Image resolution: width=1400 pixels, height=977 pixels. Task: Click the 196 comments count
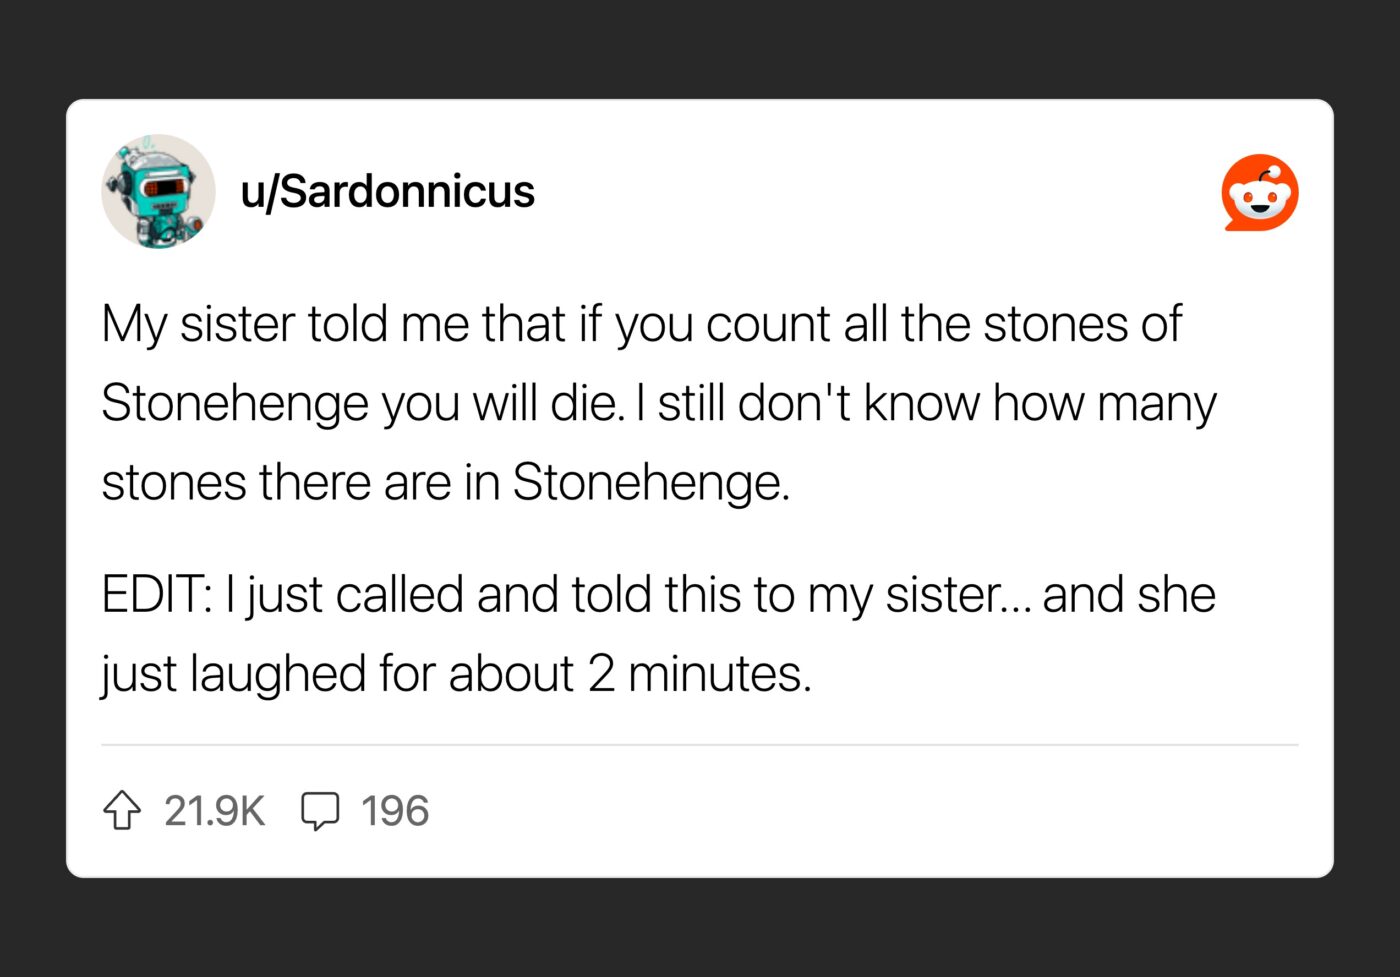pos(395,811)
